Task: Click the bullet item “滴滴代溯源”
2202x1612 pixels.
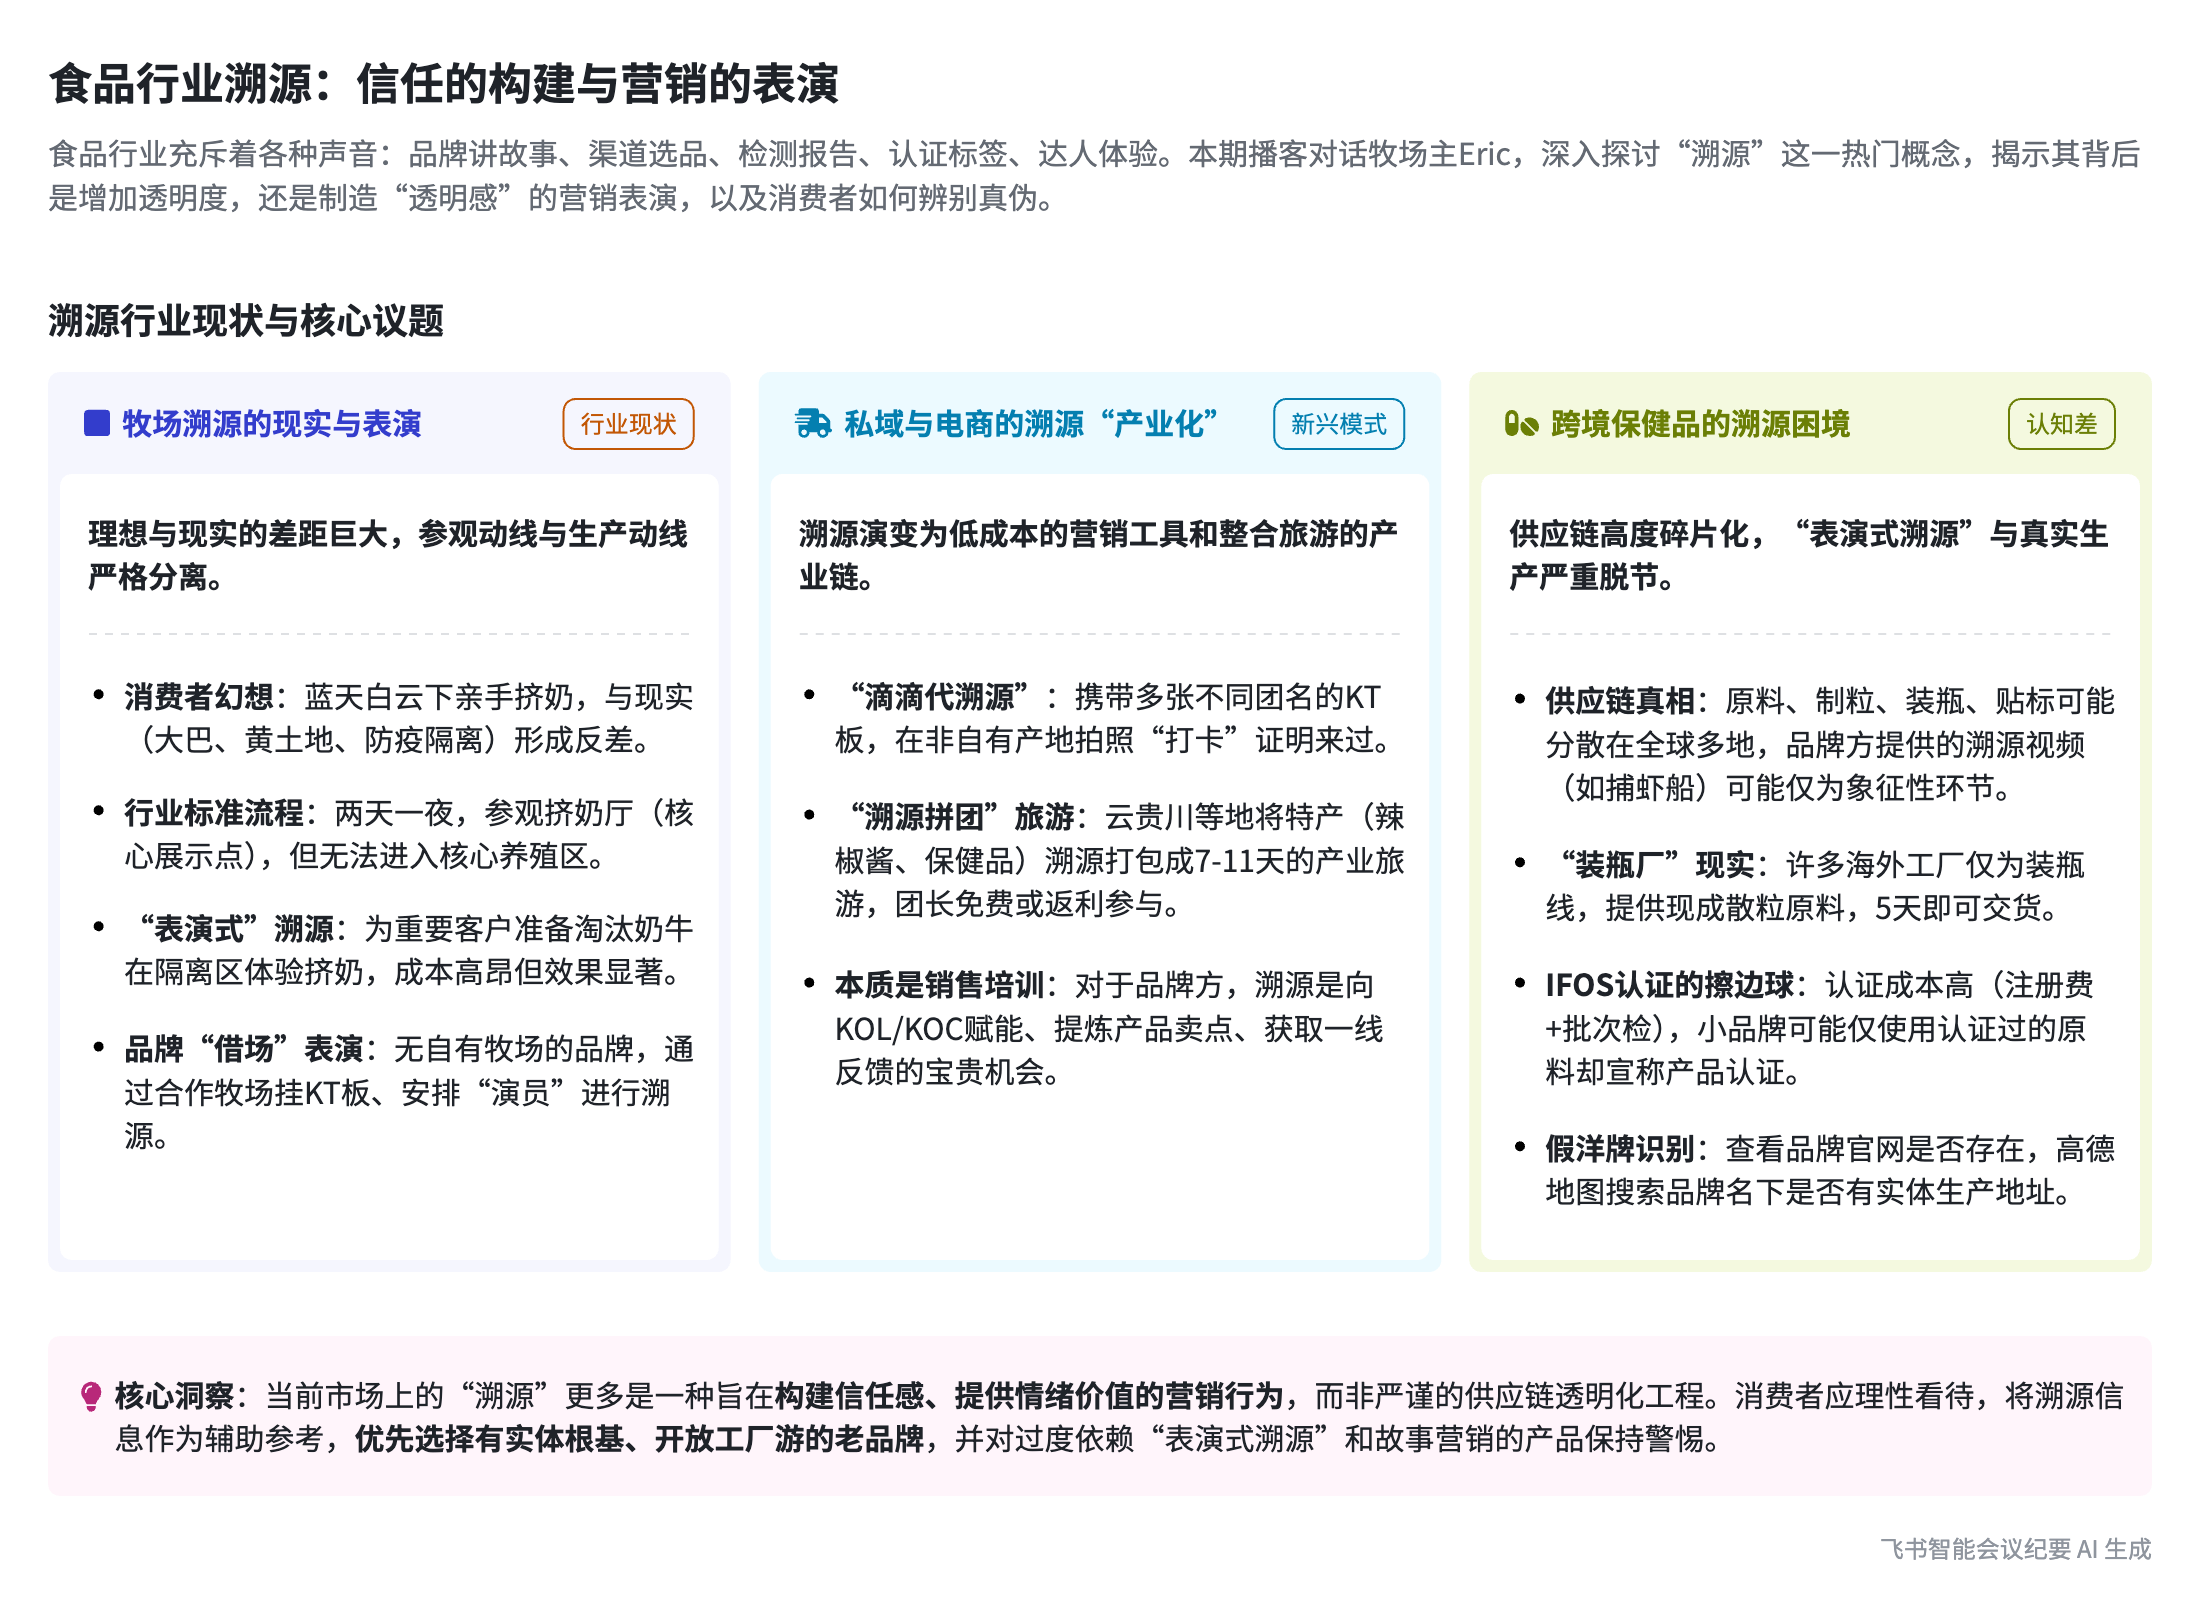Action: tap(939, 697)
